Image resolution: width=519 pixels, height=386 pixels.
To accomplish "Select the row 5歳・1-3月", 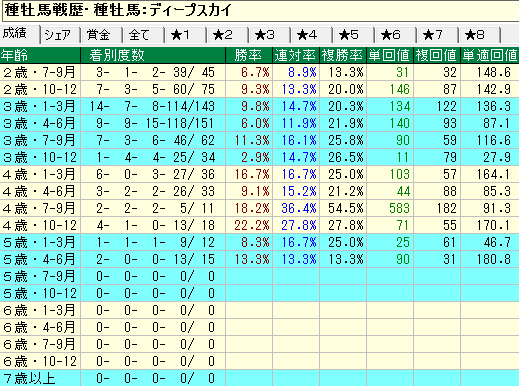I will (259, 242).
